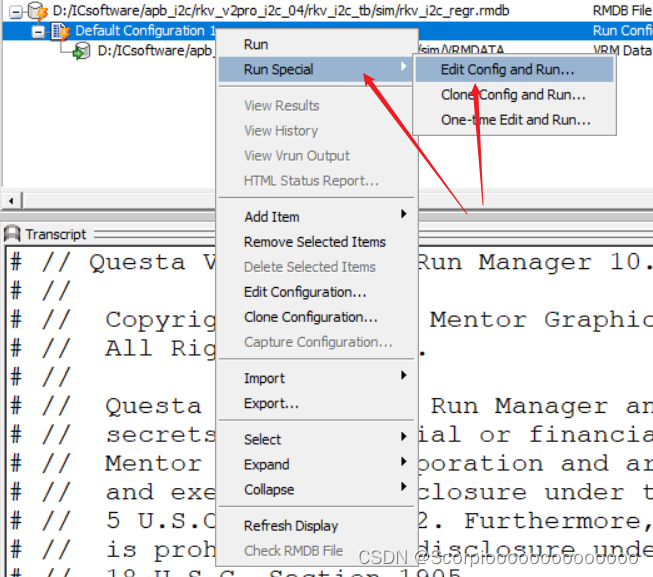Click the VRMDATA database icon
Image resolution: width=653 pixels, height=577 pixels.
[x=81, y=51]
